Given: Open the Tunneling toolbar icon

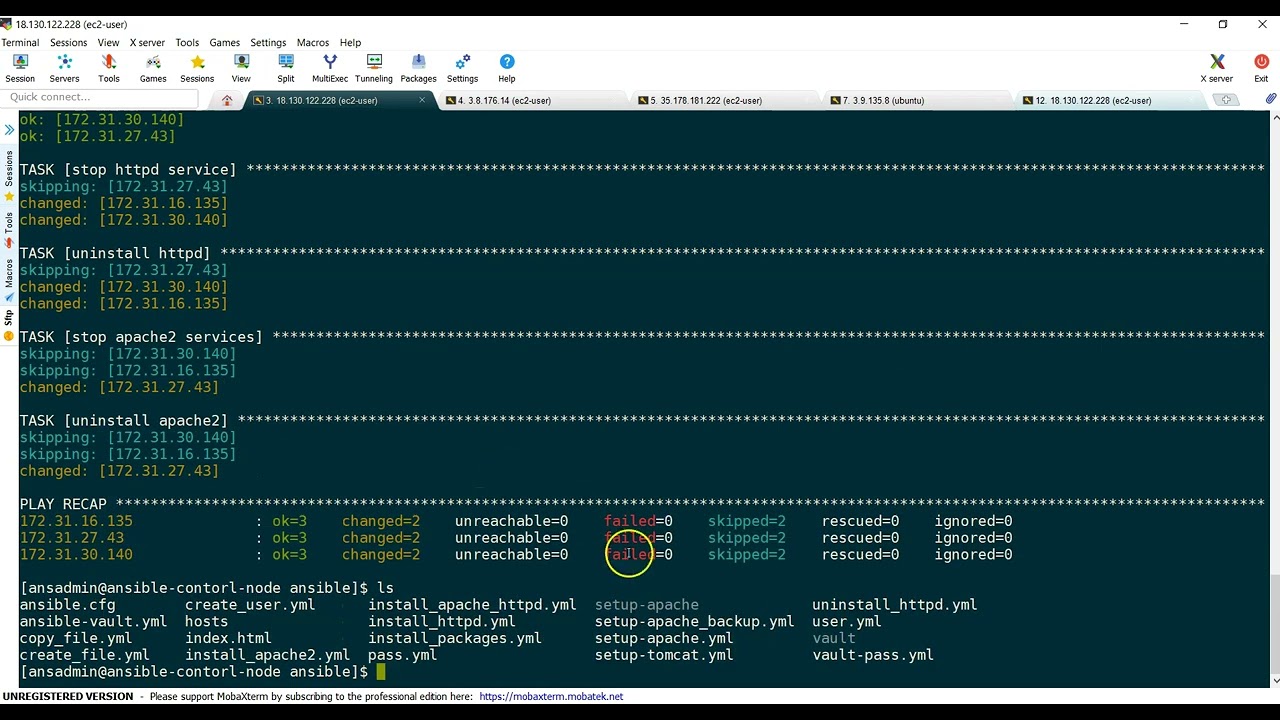Looking at the screenshot, I should (374, 68).
